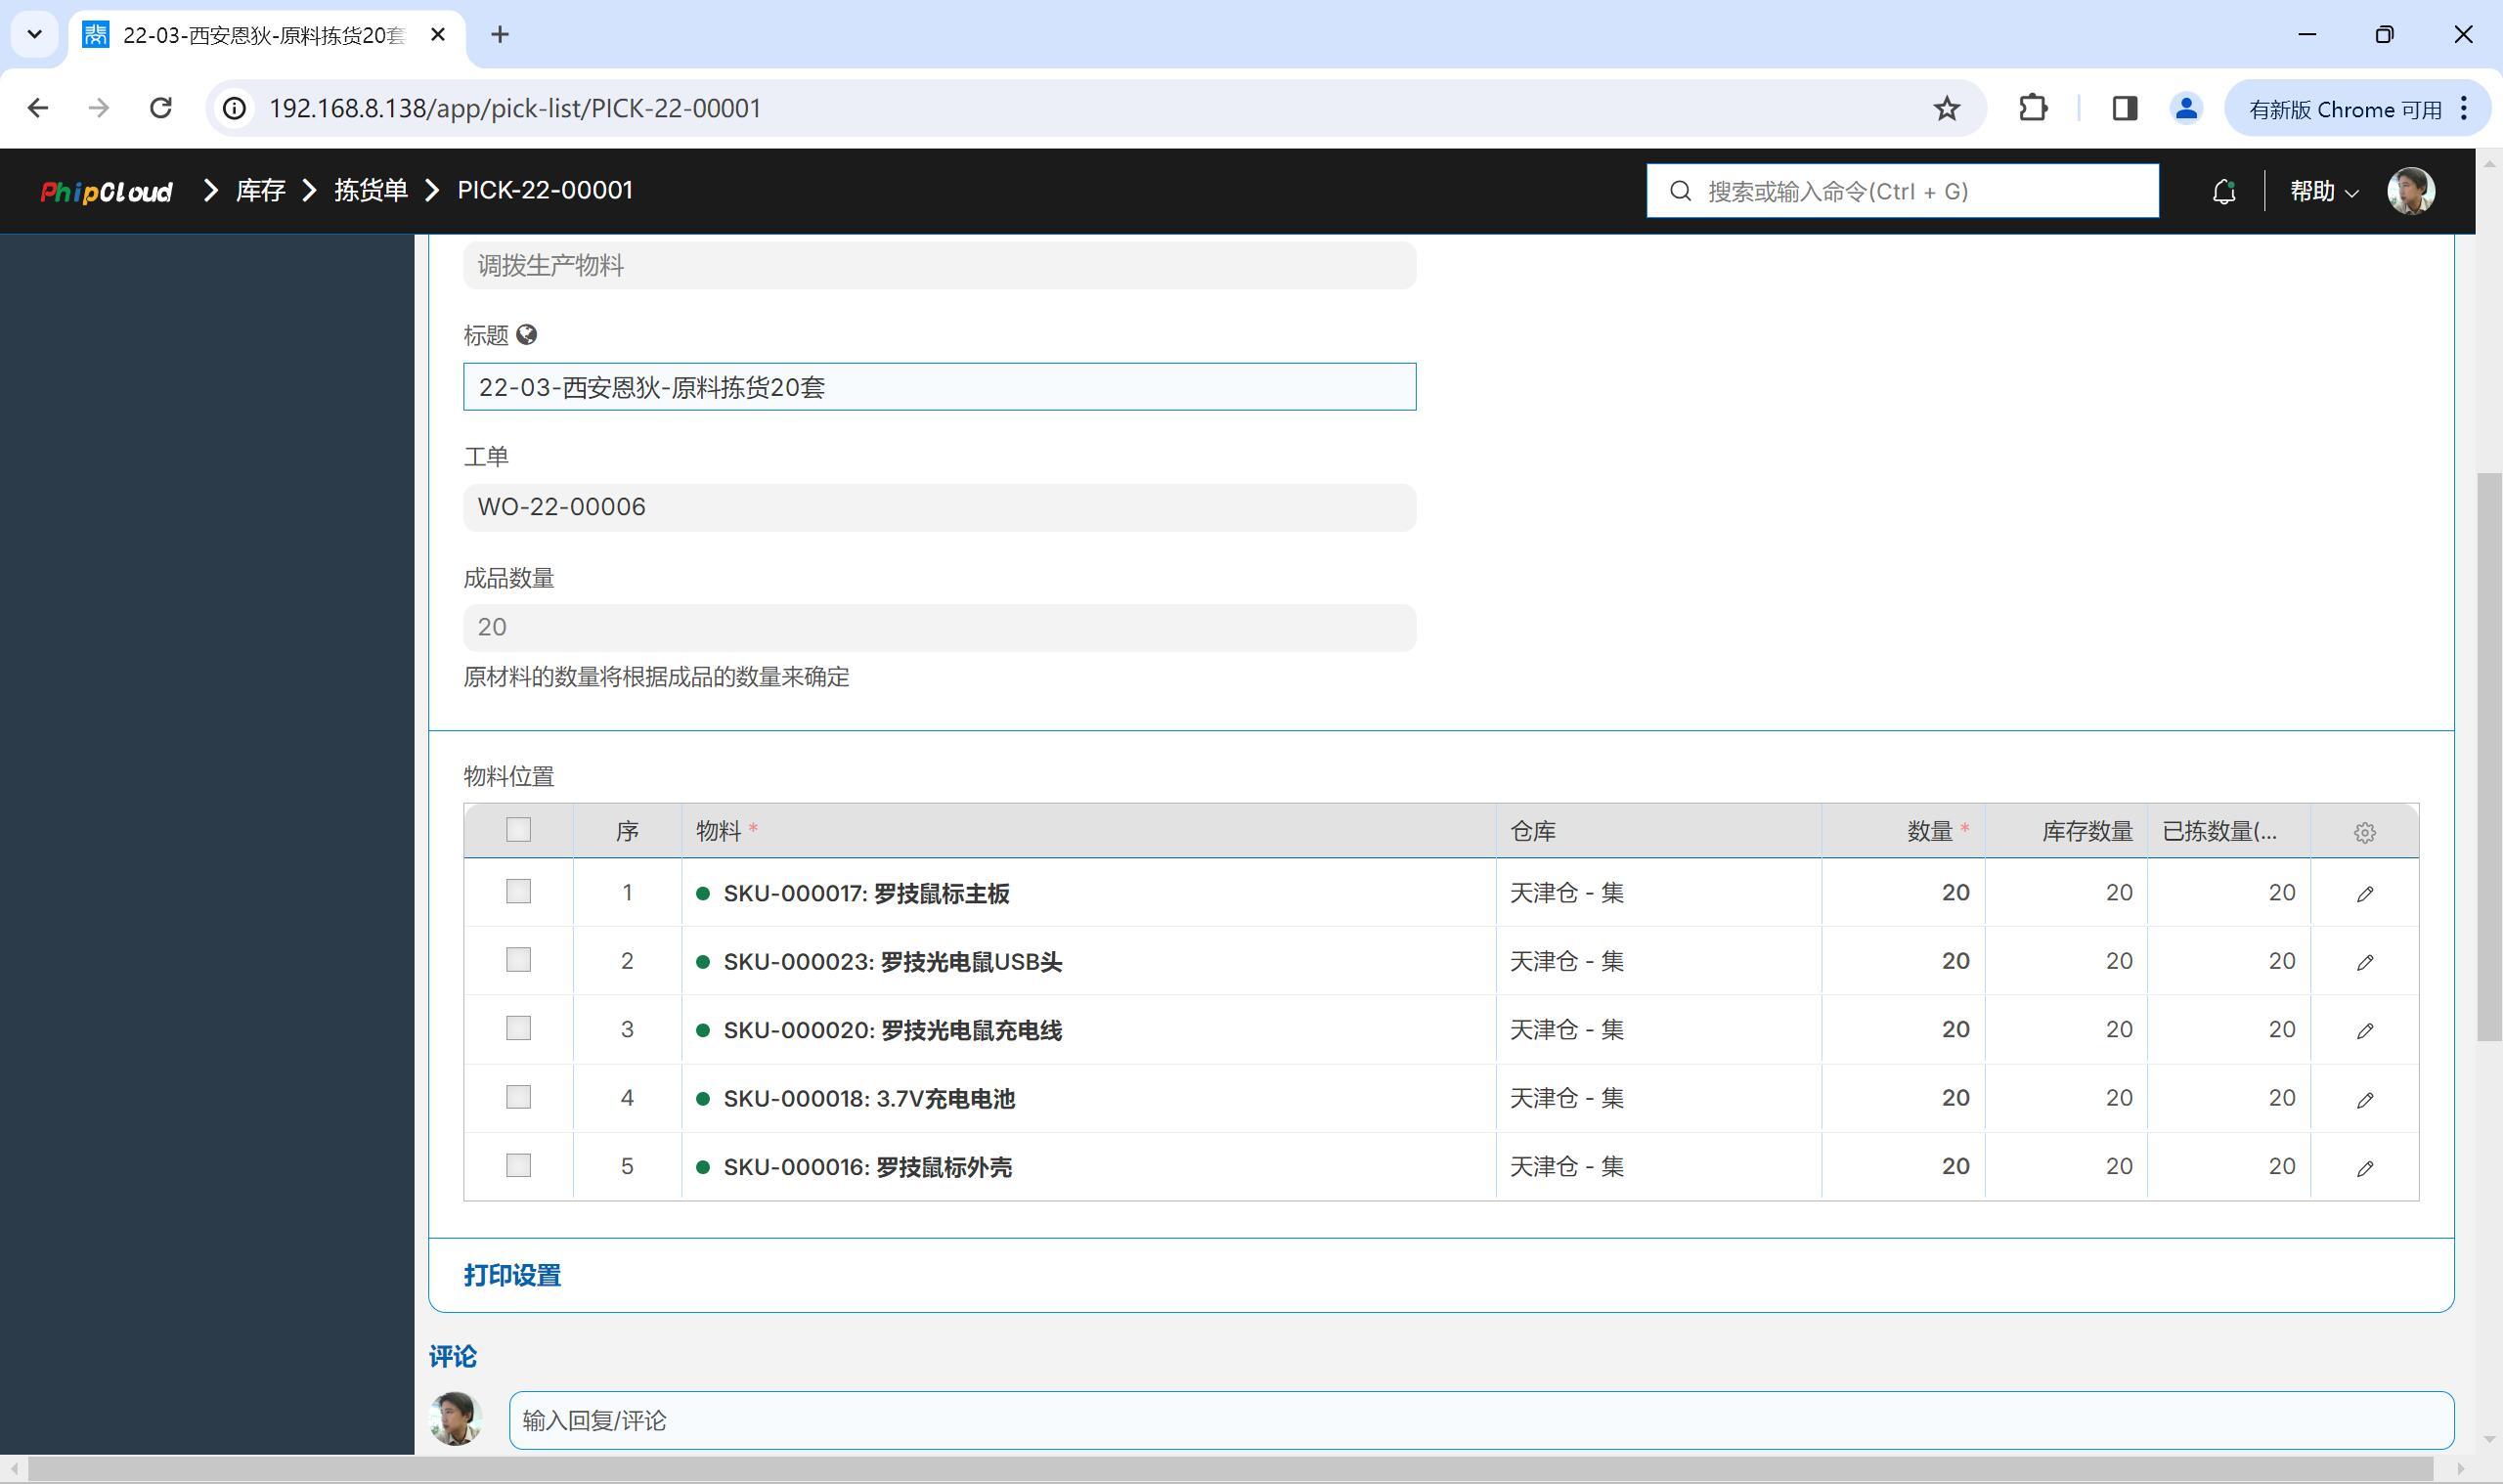Image resolution: width=2503 pixels, height=1484 pixels.
Task: Edit row 1 with the pencil icon
Action: tap(2364, 893)
